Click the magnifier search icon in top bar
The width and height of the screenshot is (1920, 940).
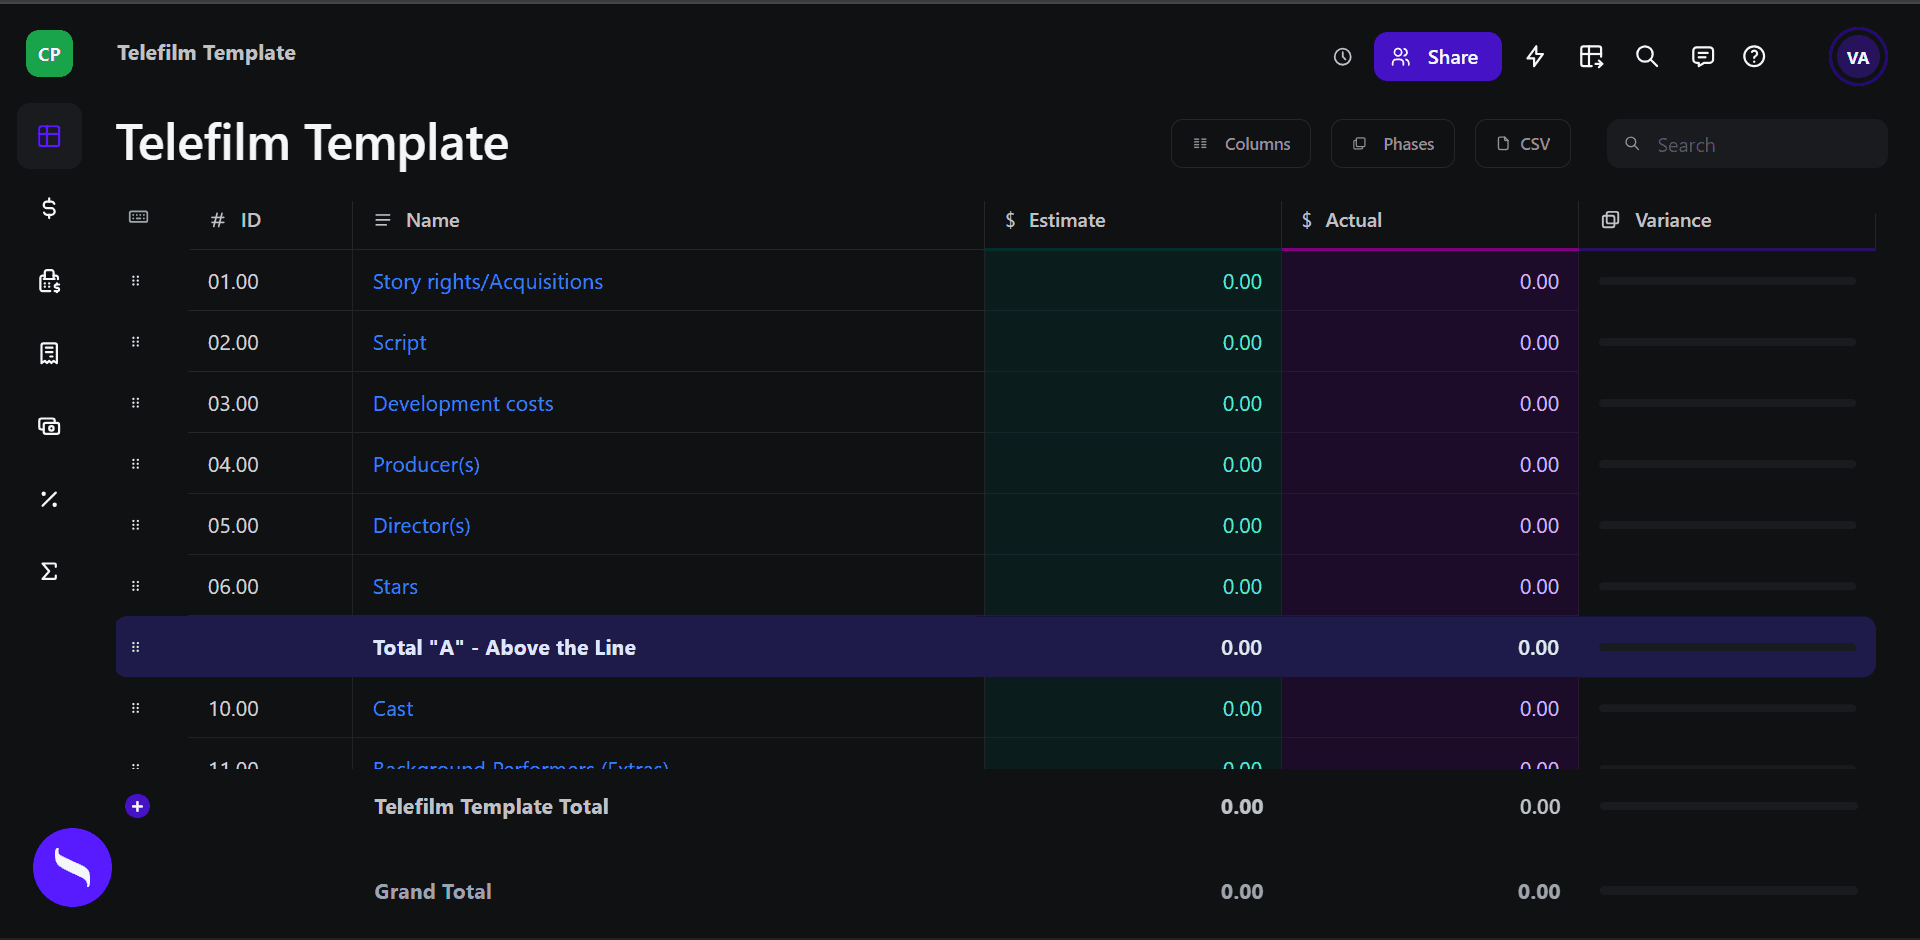(x=1647, y=57)
